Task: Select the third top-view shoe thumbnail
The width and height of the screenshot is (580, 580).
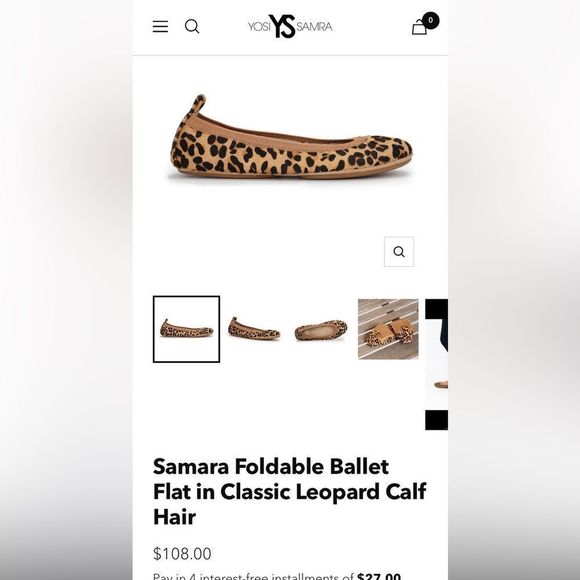Action: pos(321,329)
